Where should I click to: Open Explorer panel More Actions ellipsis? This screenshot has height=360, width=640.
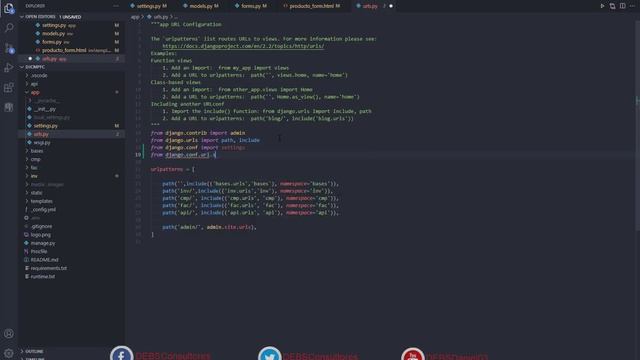[116, 6]
